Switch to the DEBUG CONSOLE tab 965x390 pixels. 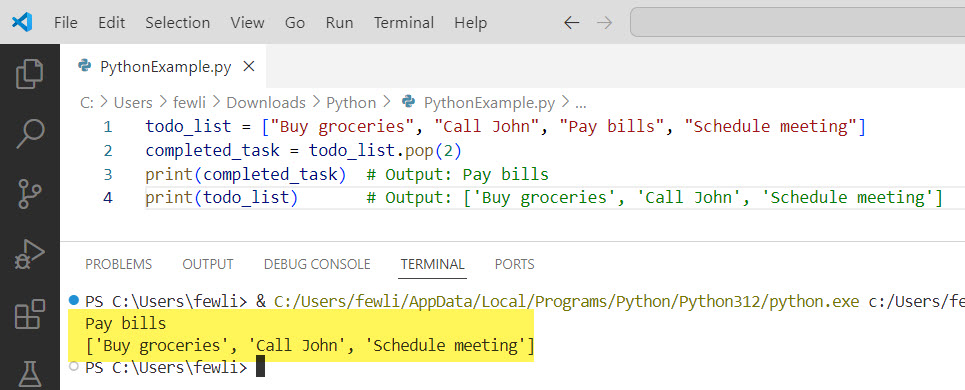click(x=317, y=265)
